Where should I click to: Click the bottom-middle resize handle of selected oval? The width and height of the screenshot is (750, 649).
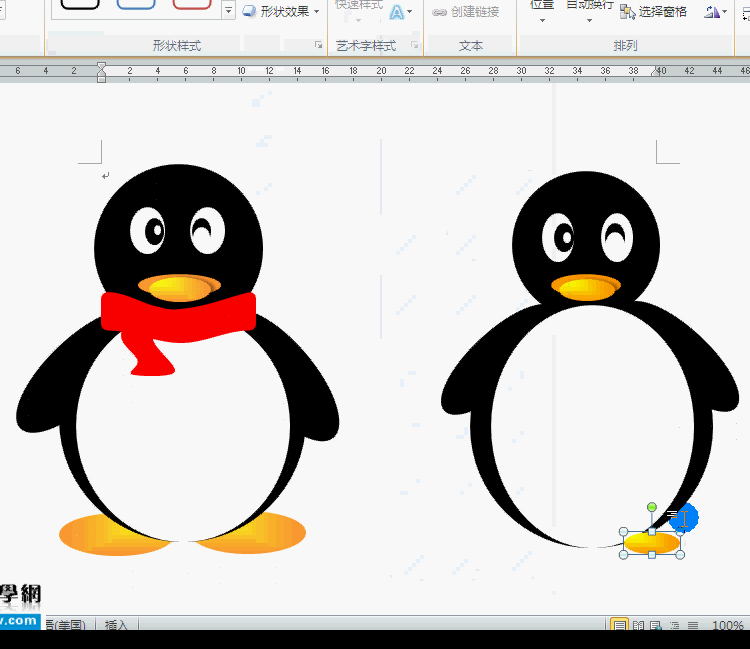(652, 555)
